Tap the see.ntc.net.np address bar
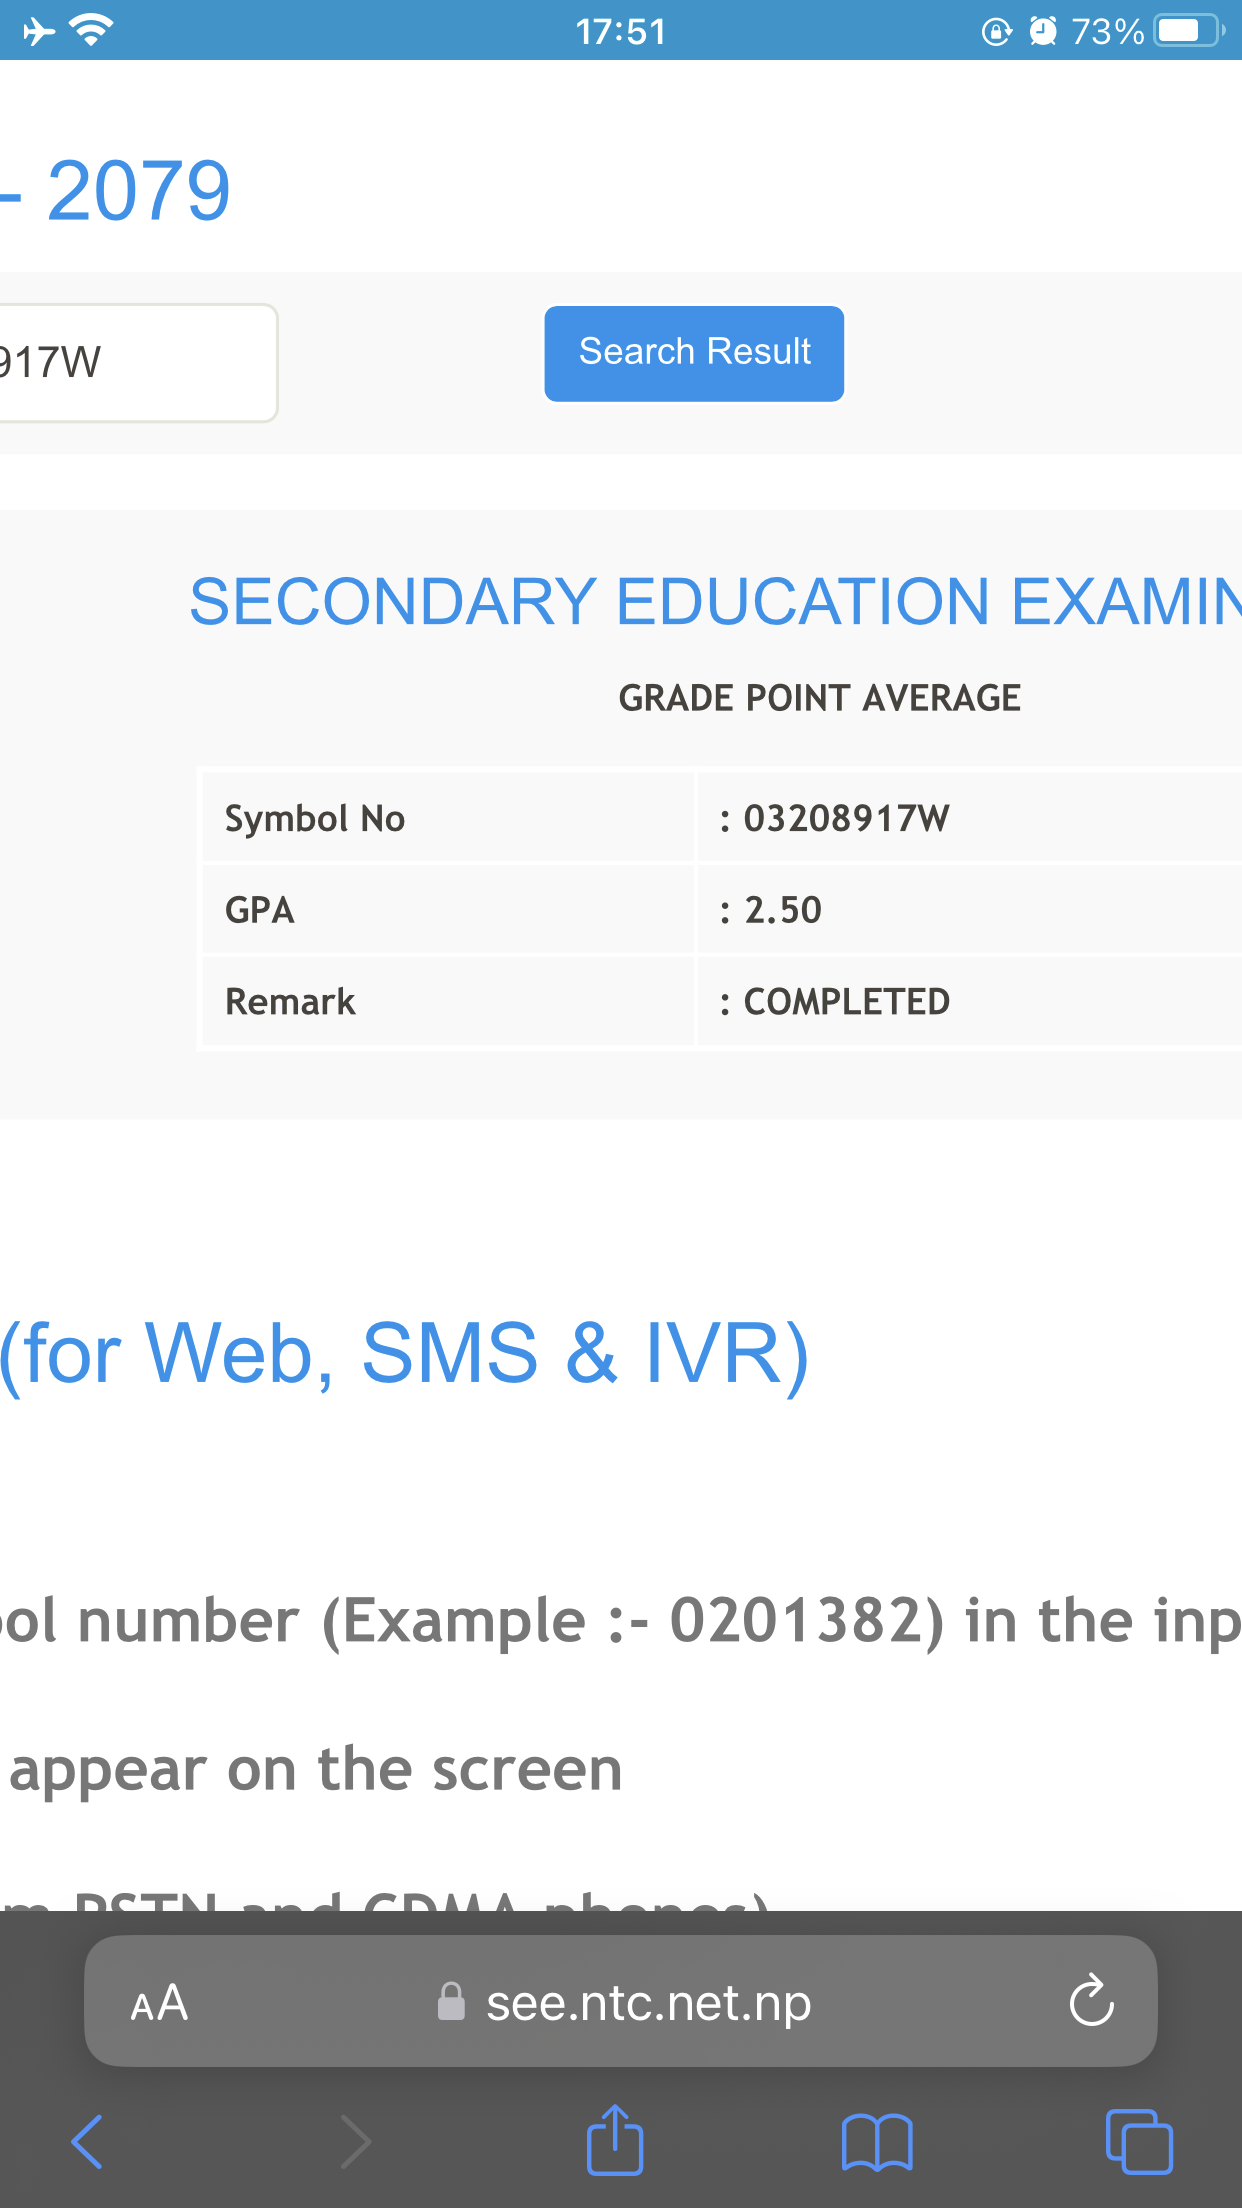 coord(648,2002)
